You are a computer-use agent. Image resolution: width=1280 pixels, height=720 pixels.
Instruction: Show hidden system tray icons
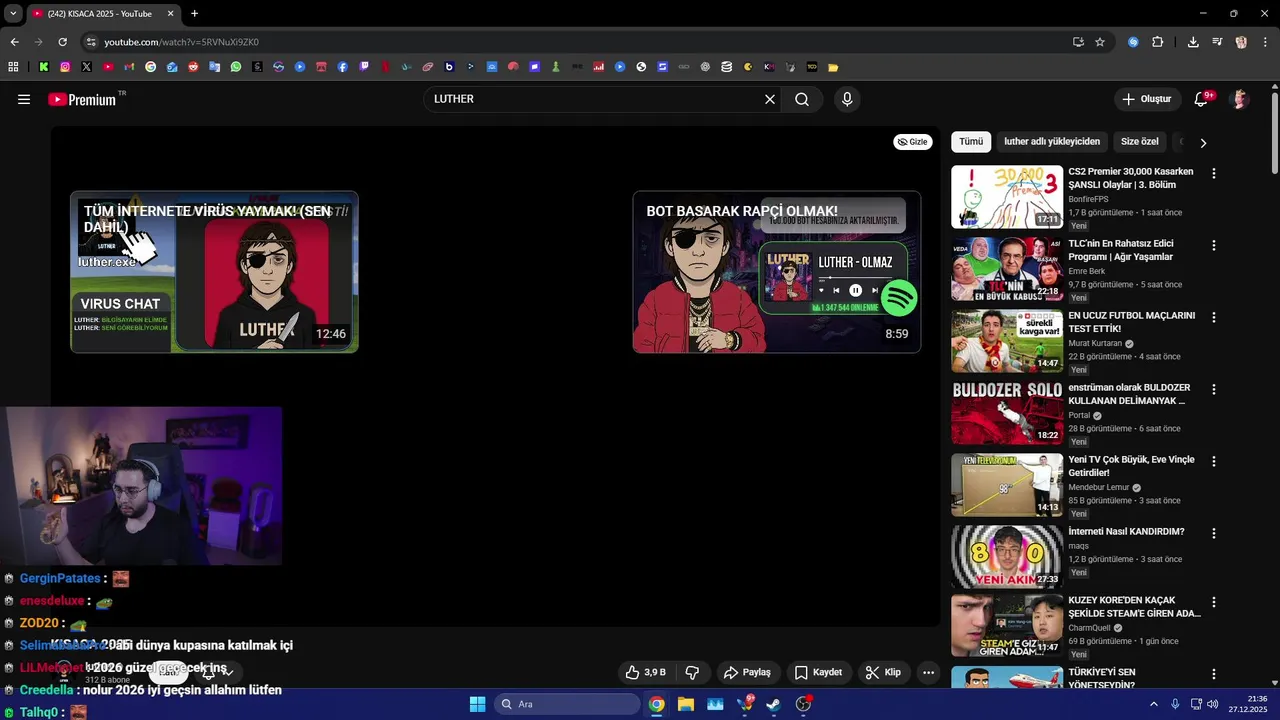(x=1153, y=704)
